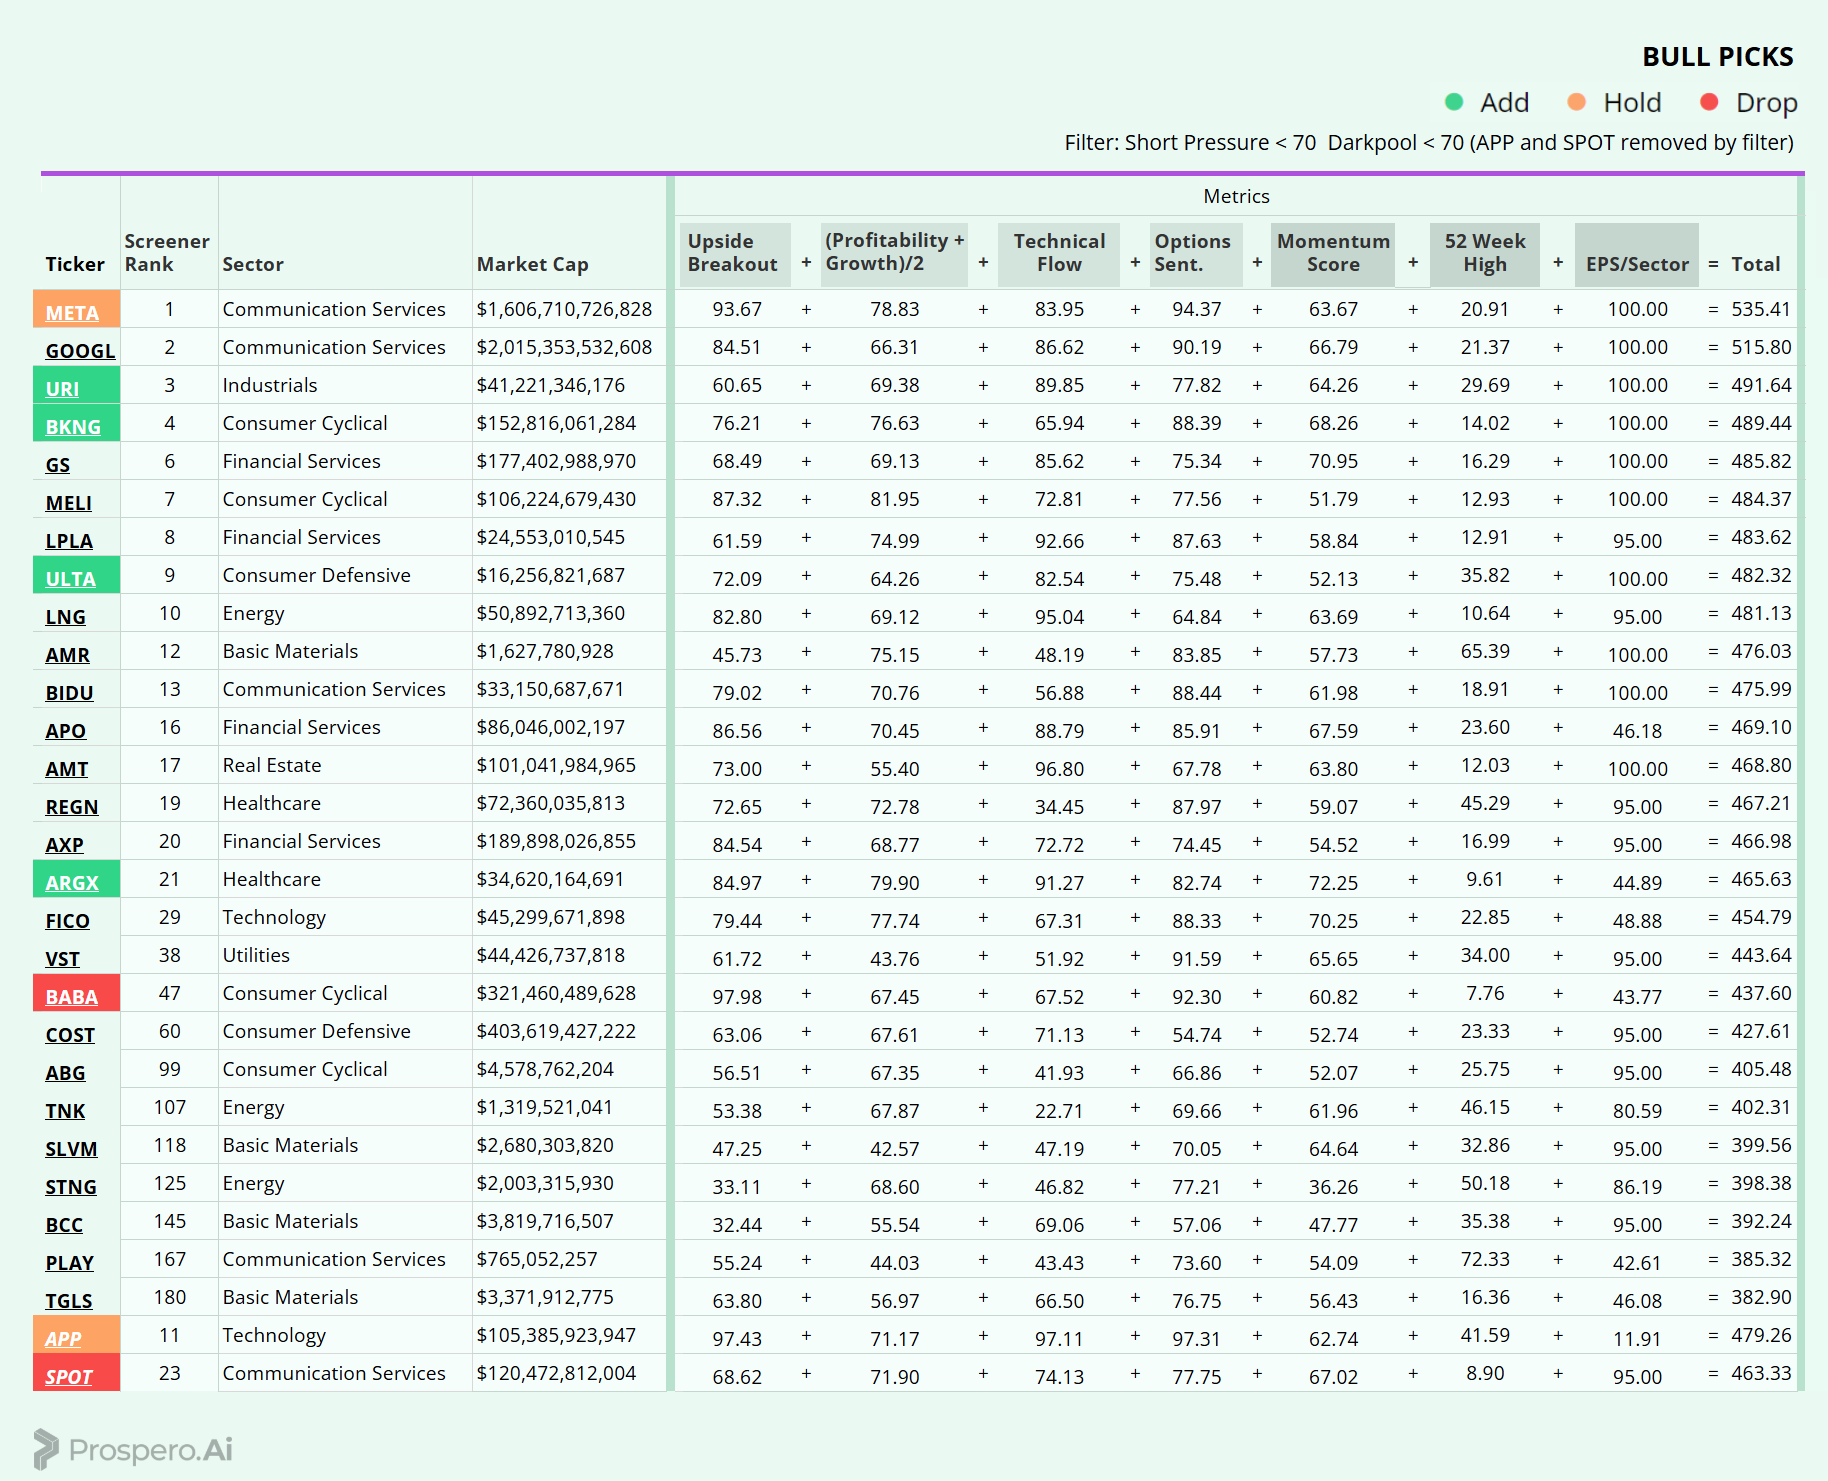Open the APP ticker link
The image size is (1828, 1481).
[63, 1339]
